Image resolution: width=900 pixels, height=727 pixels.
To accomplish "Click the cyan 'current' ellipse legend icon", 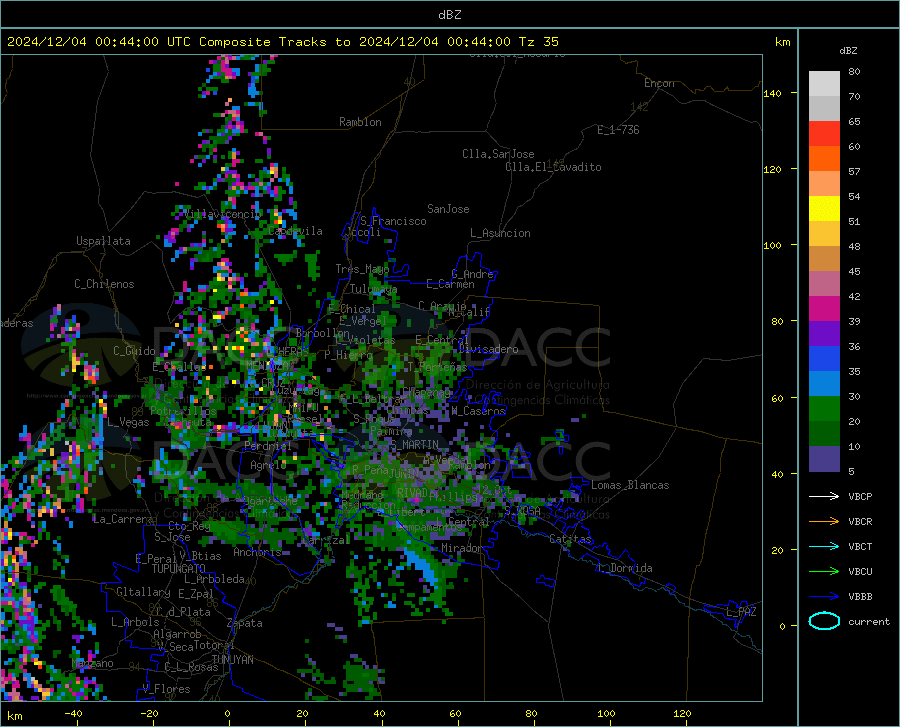I will [x=824, y=621].
